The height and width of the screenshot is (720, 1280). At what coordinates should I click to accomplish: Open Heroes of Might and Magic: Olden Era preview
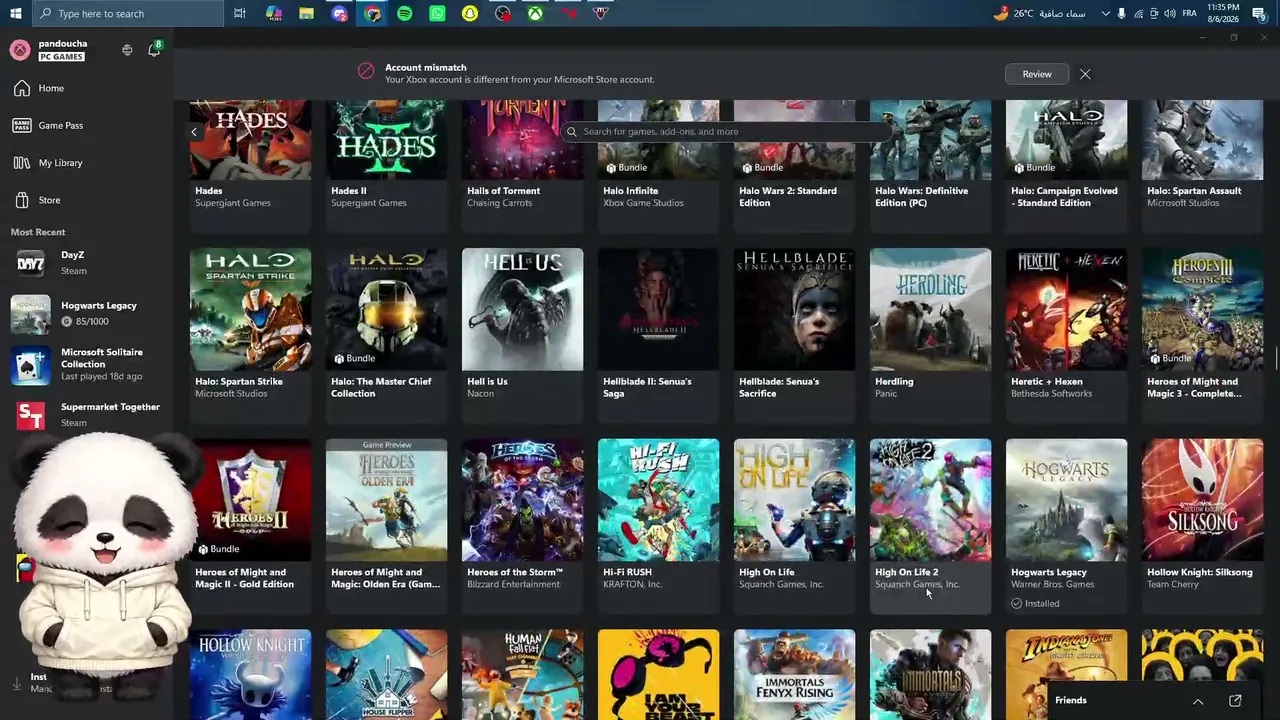click(386, 500)
